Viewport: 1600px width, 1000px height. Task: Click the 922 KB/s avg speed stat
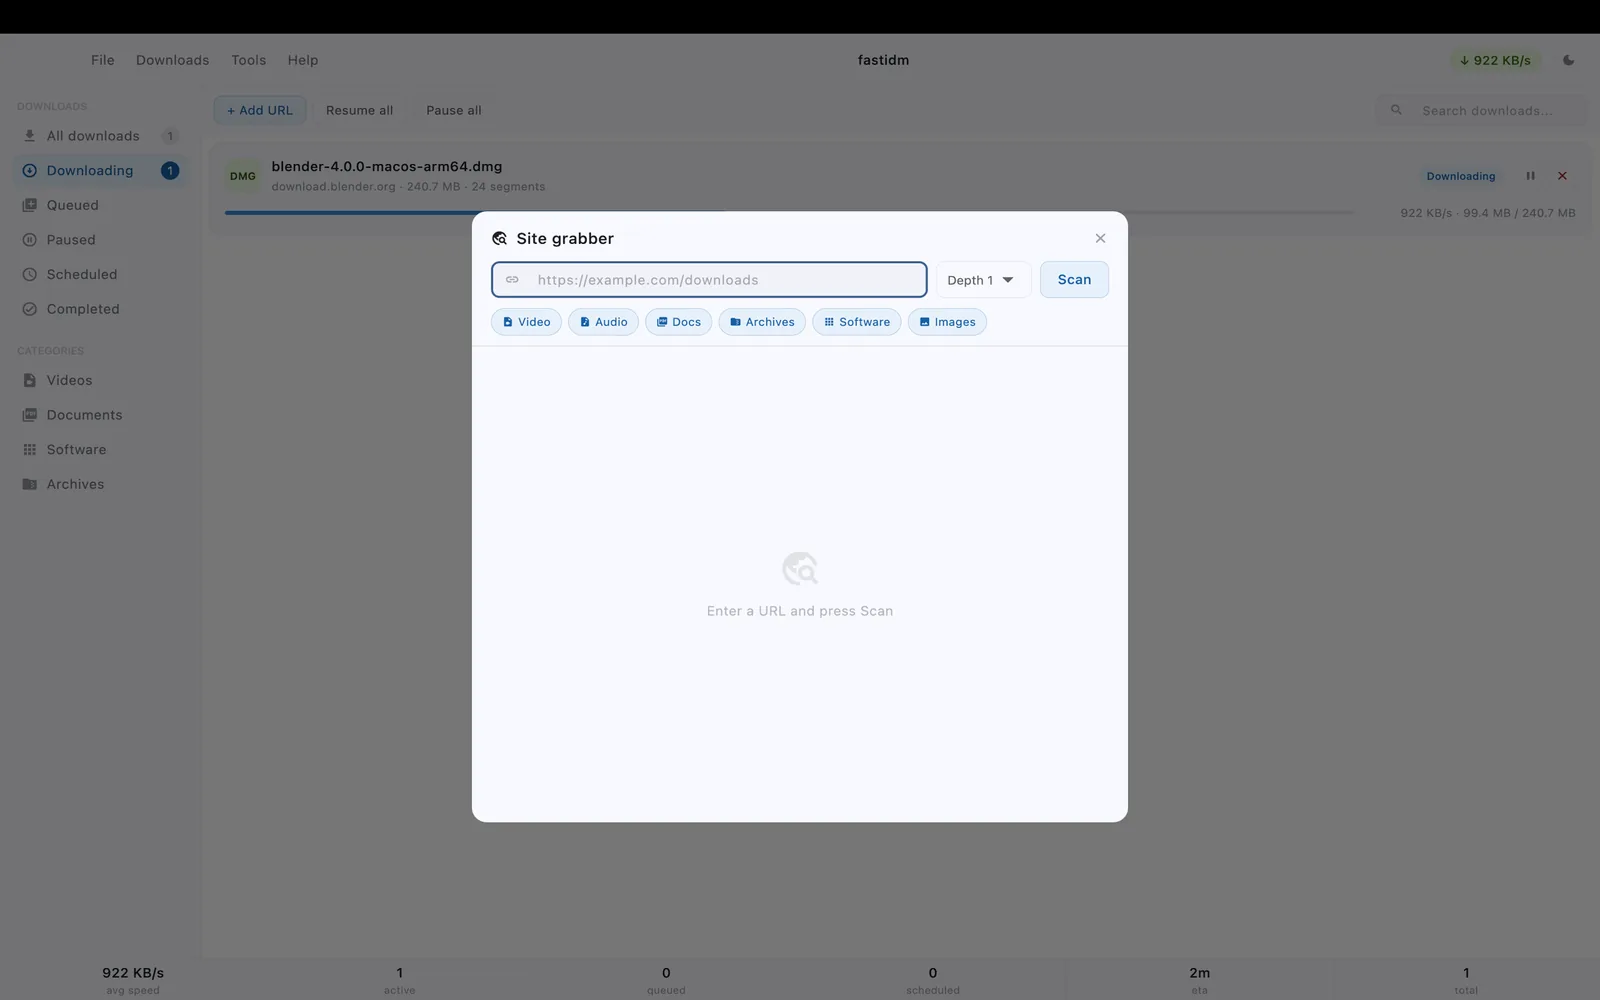tap(133, 980)
